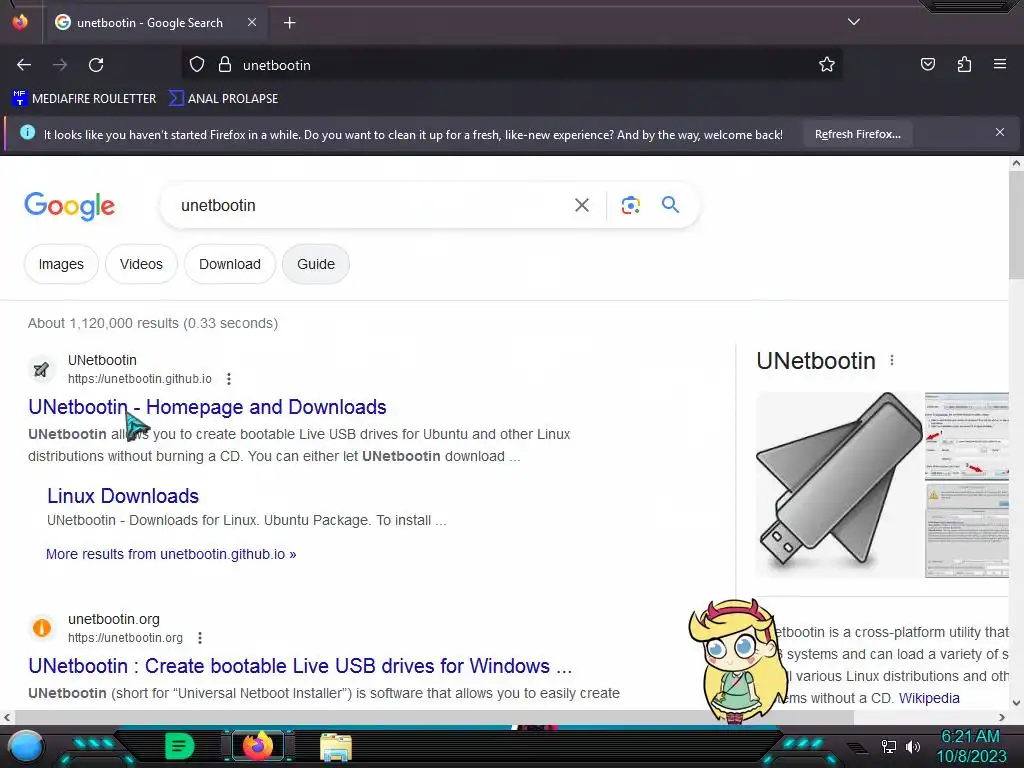Switch to Videos results
The image size is (1024, 768).
[141, 264]
